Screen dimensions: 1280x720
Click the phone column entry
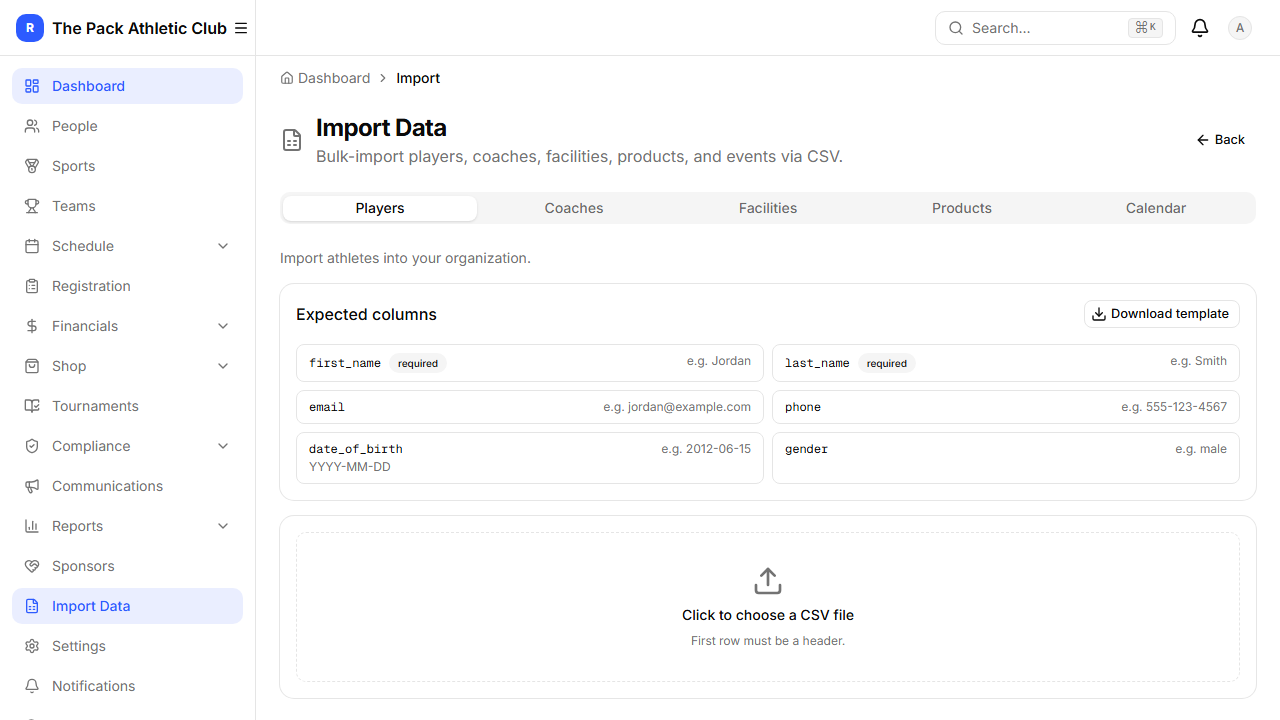(1006, 407)
